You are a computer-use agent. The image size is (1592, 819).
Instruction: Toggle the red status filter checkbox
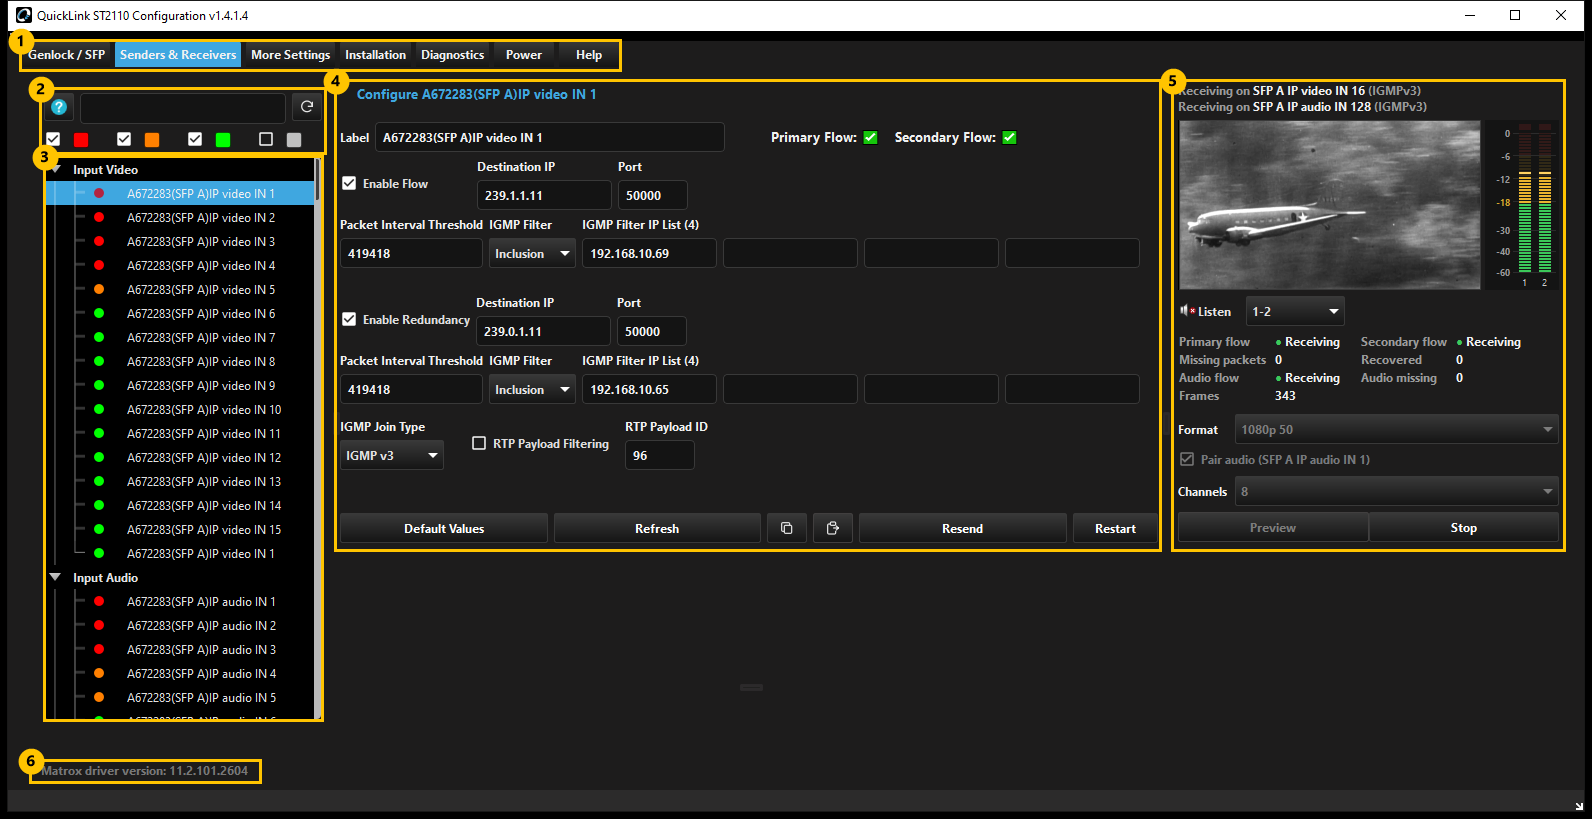53,139
